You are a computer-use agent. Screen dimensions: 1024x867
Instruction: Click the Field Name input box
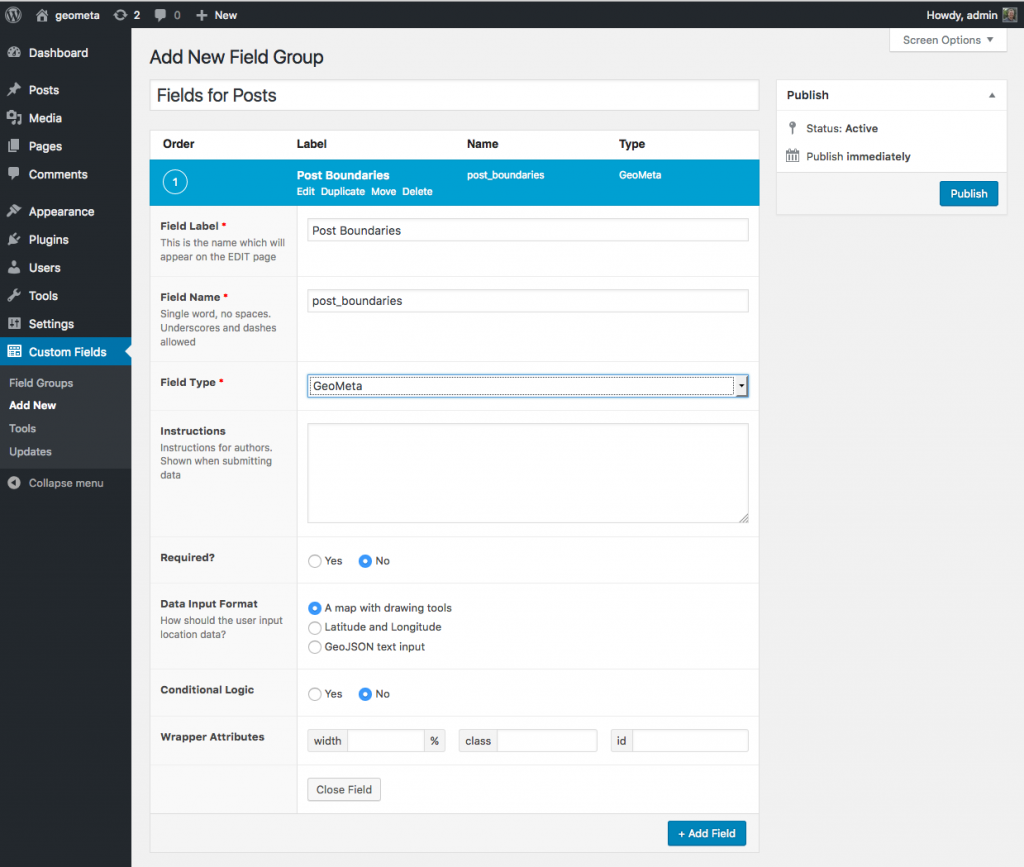pos(528,300)
